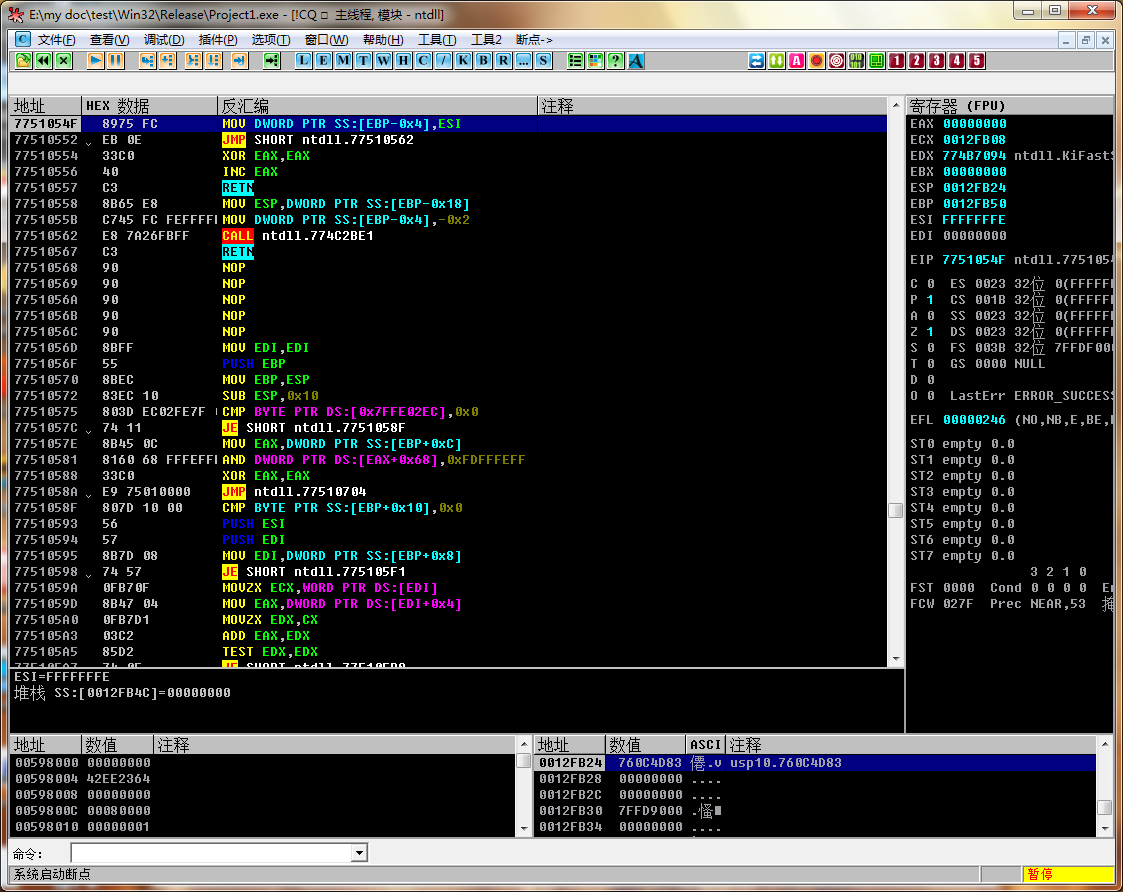Click the red number 5 icon
Viewport: 1123px width, 892px height.
point(977,61)
